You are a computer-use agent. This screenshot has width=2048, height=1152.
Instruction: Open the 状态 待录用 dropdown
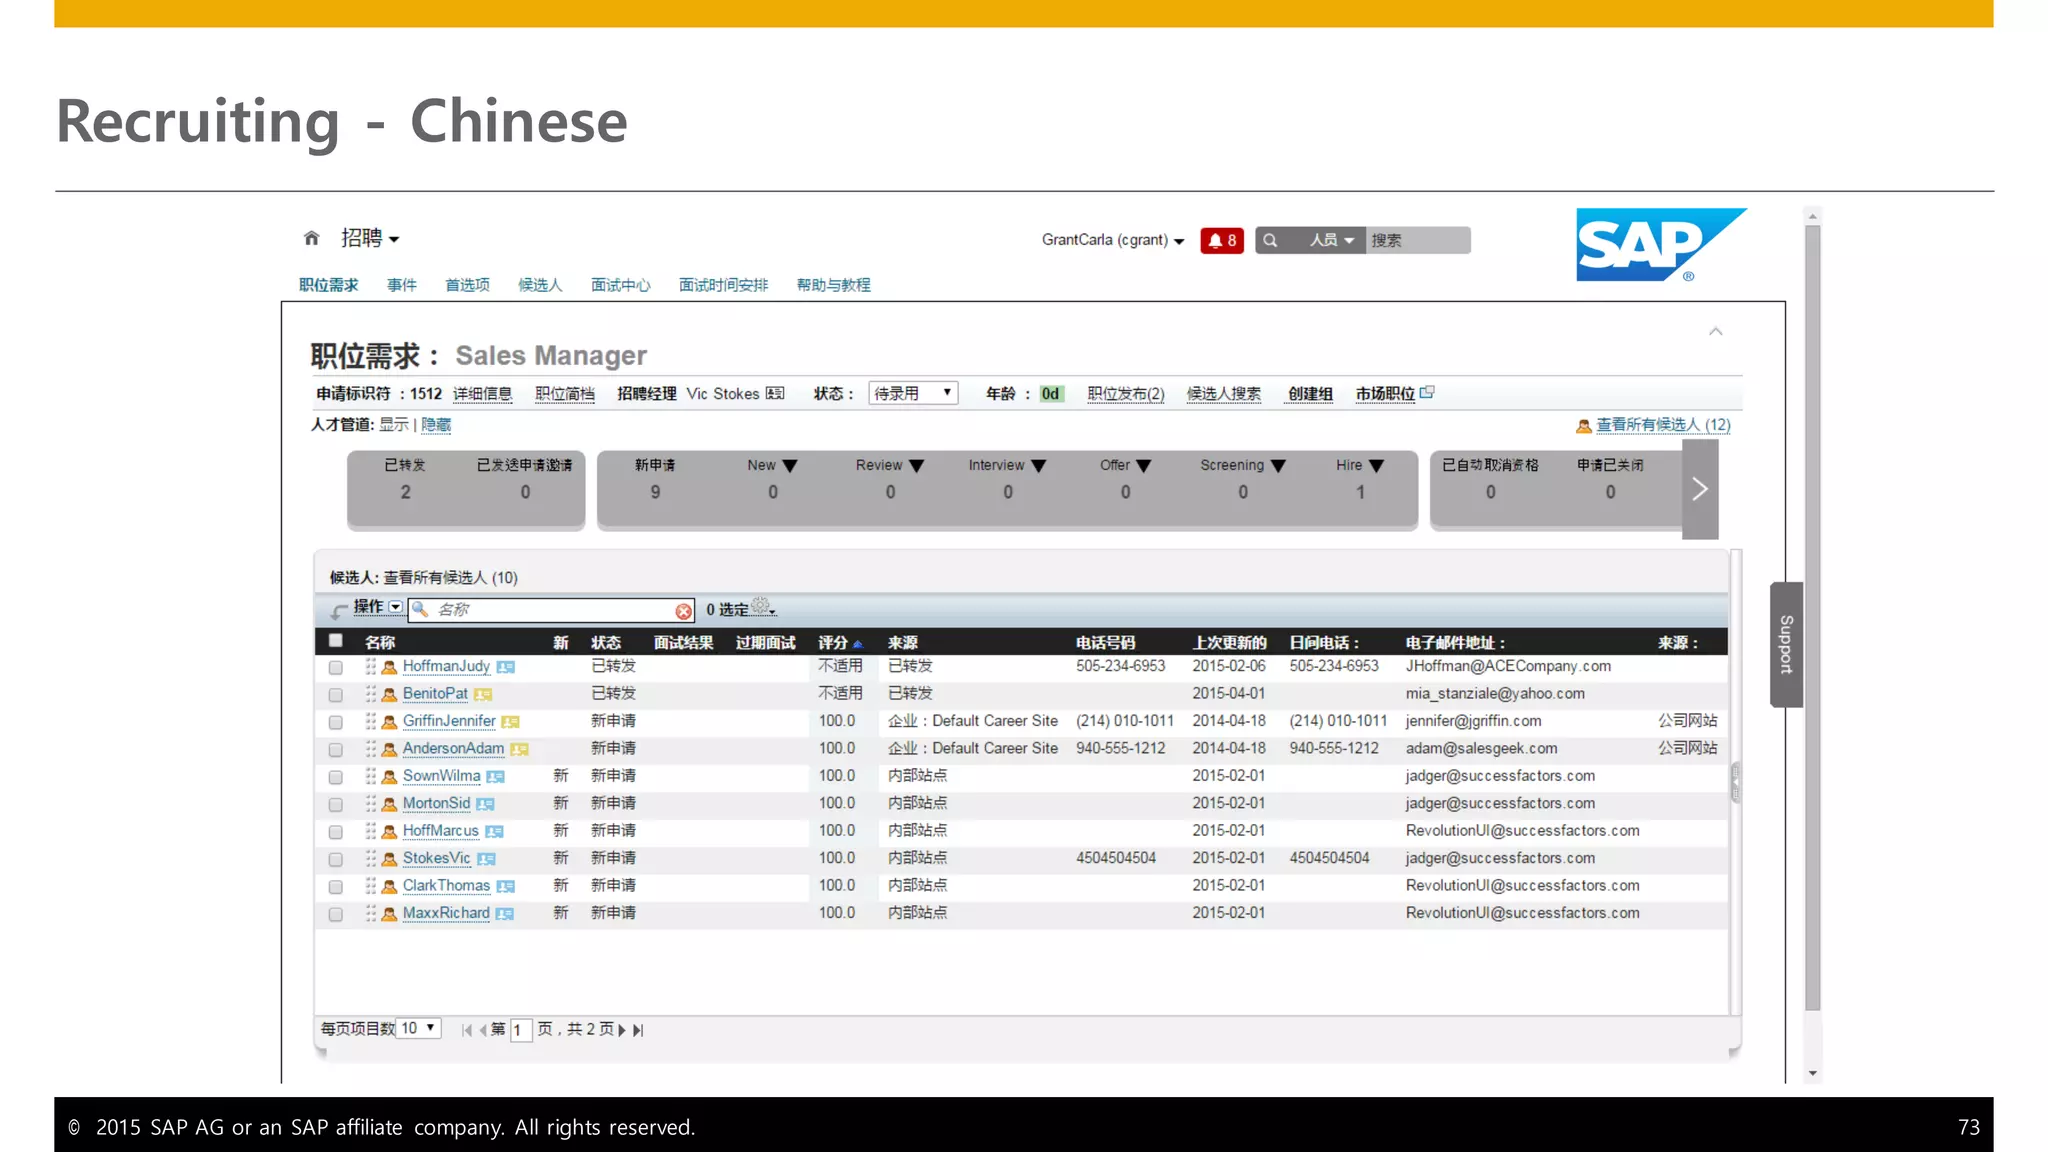click(x=913, y=394)
